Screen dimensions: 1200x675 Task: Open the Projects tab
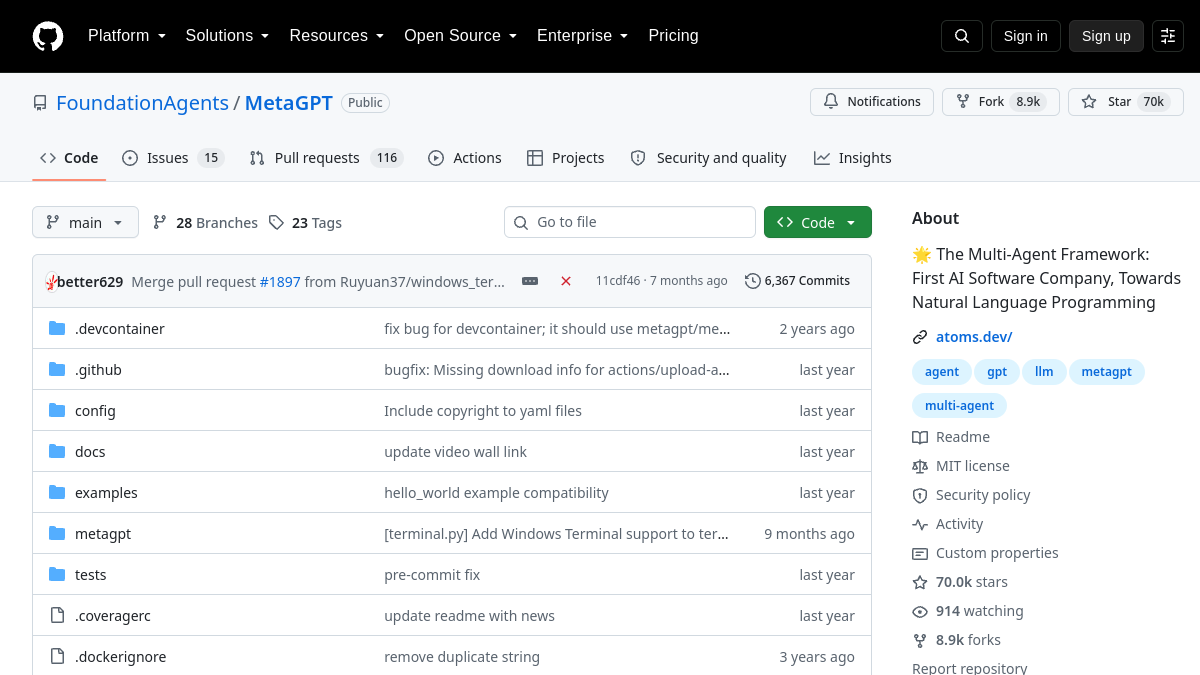pyautogui.click(x=566, y=158)
